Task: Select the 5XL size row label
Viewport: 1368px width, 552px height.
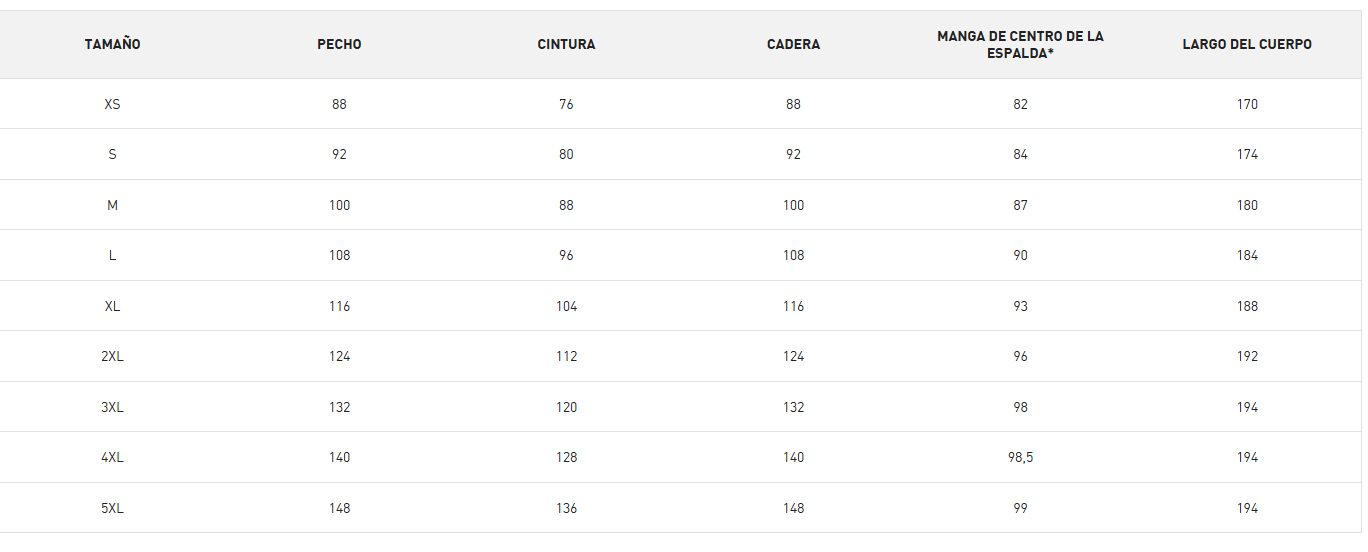Action: pos(112,508)
